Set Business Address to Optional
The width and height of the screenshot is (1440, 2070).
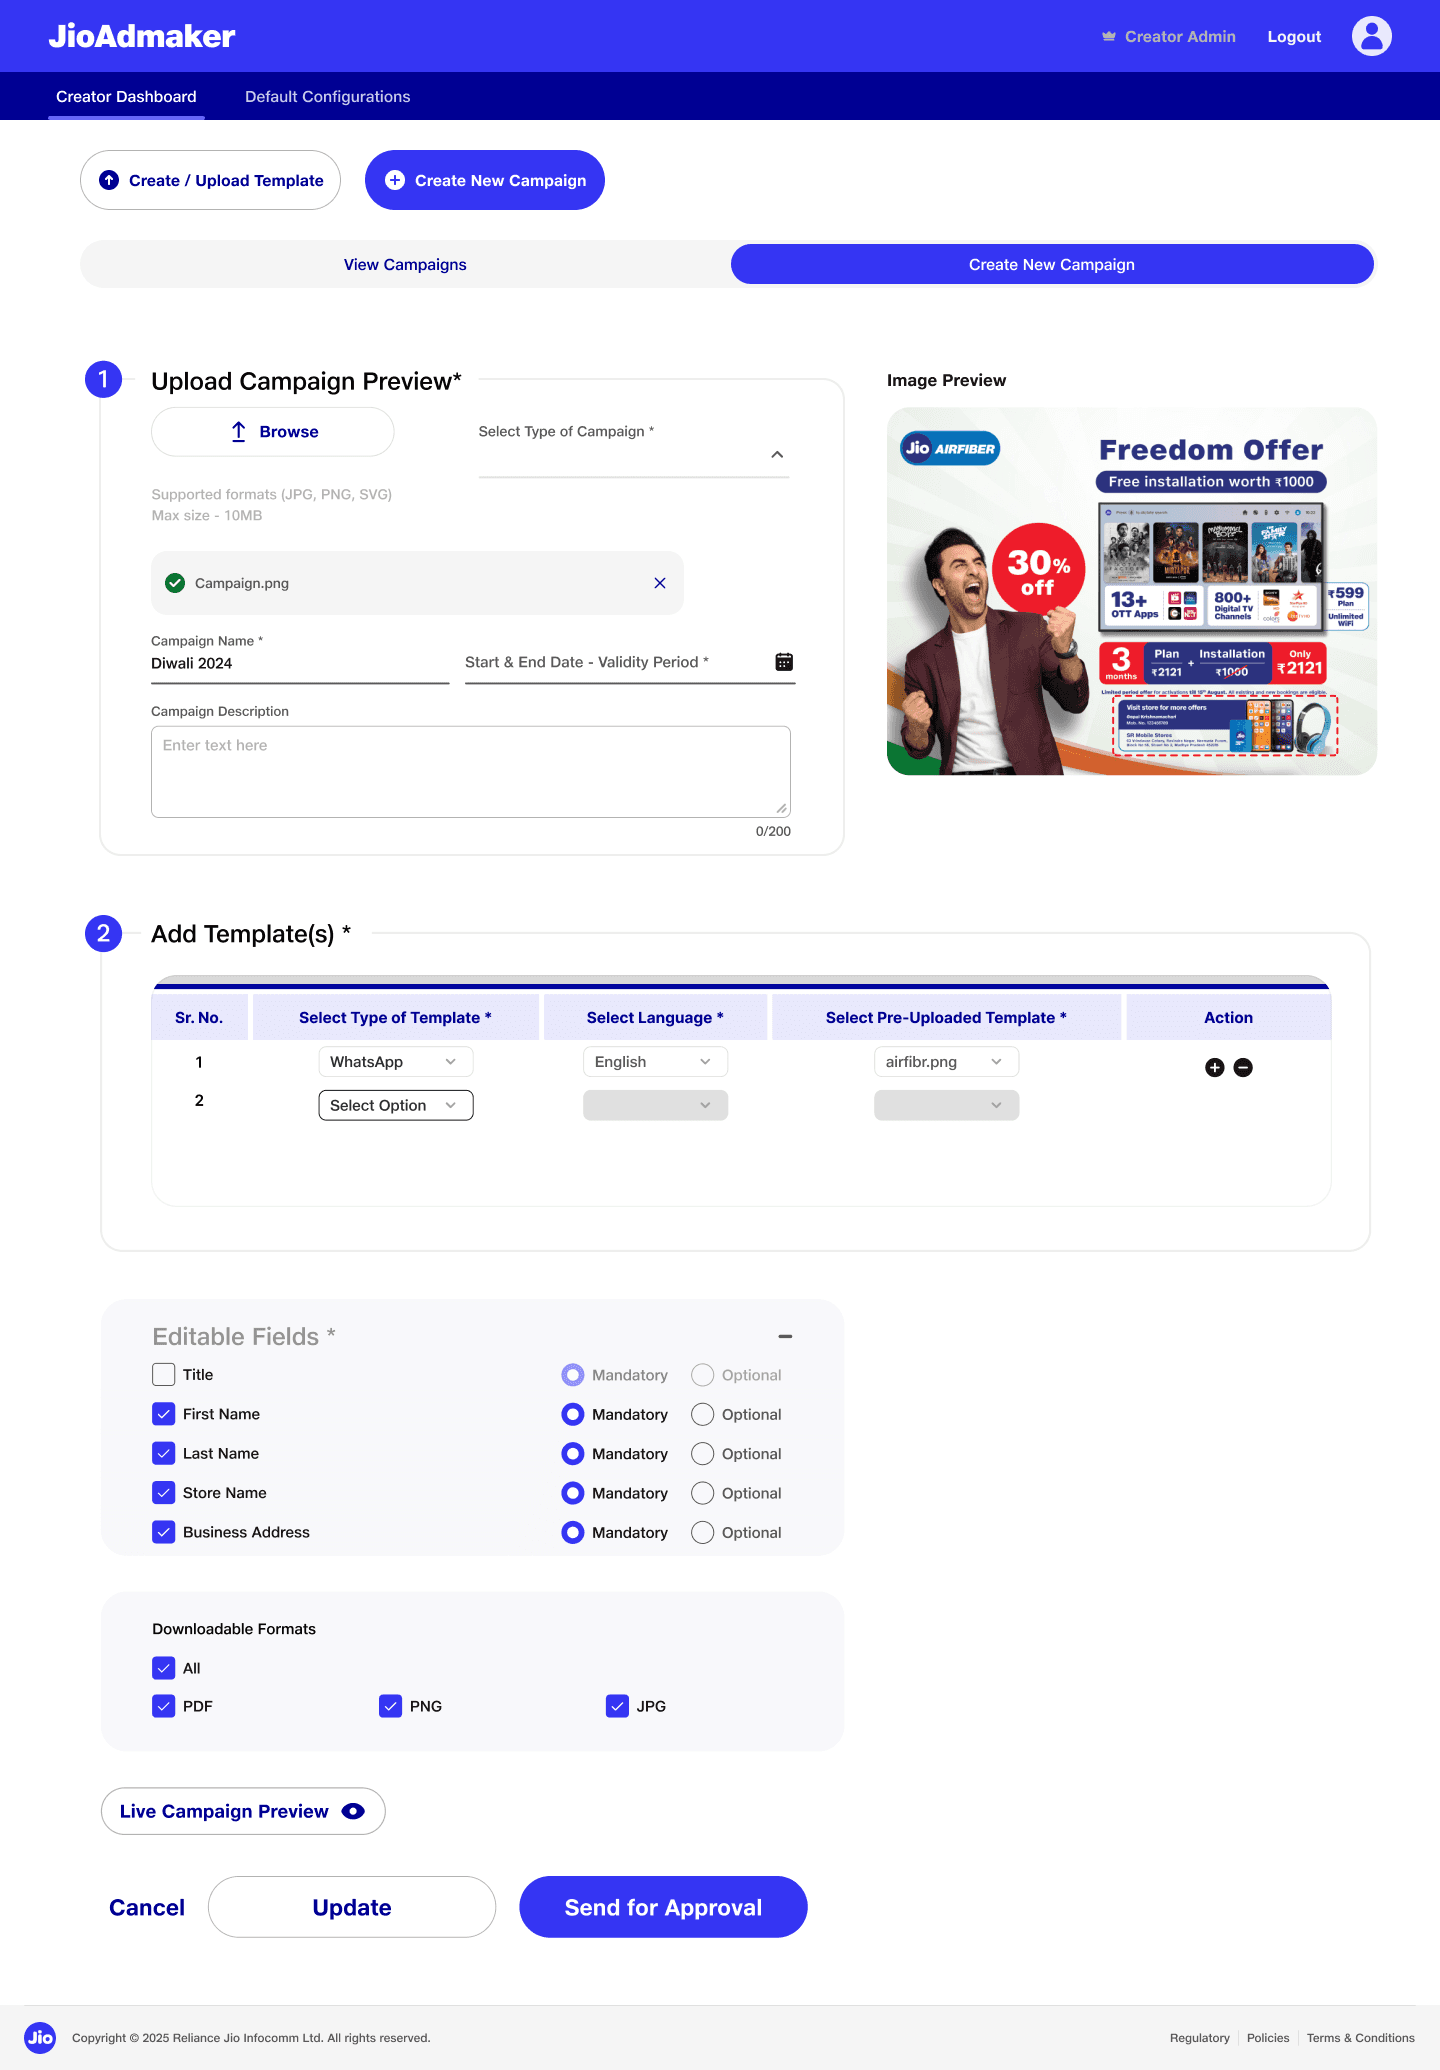tap(703, 1532)
